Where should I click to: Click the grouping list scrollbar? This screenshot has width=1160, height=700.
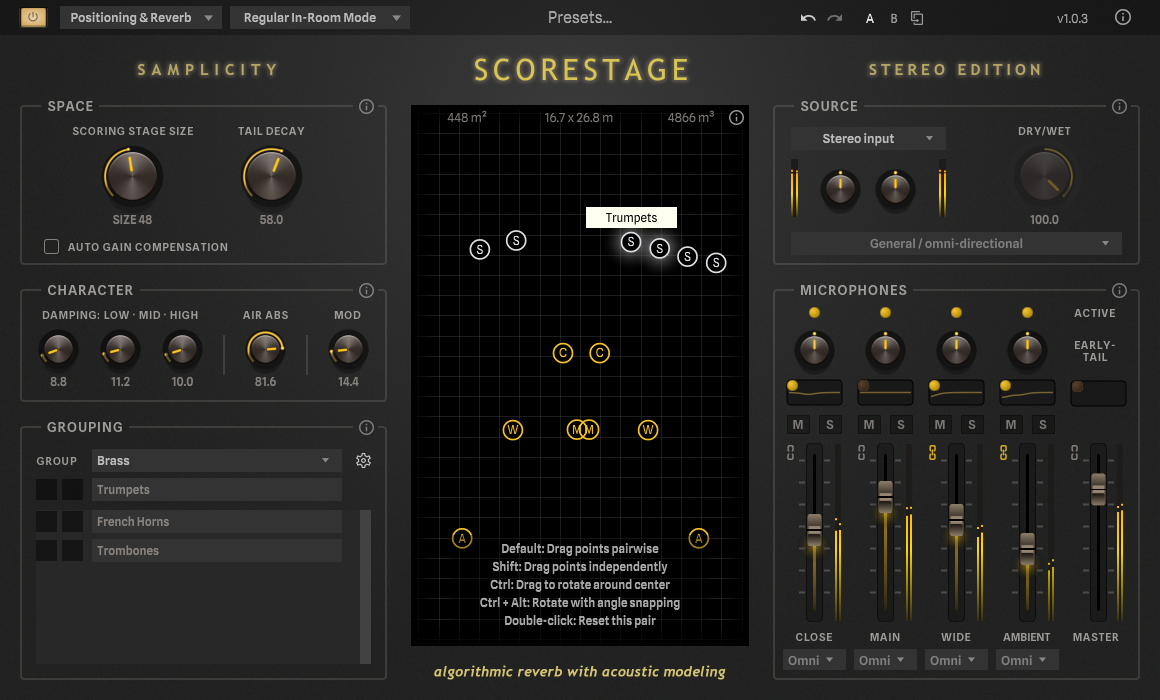click(x=365, y=586)
